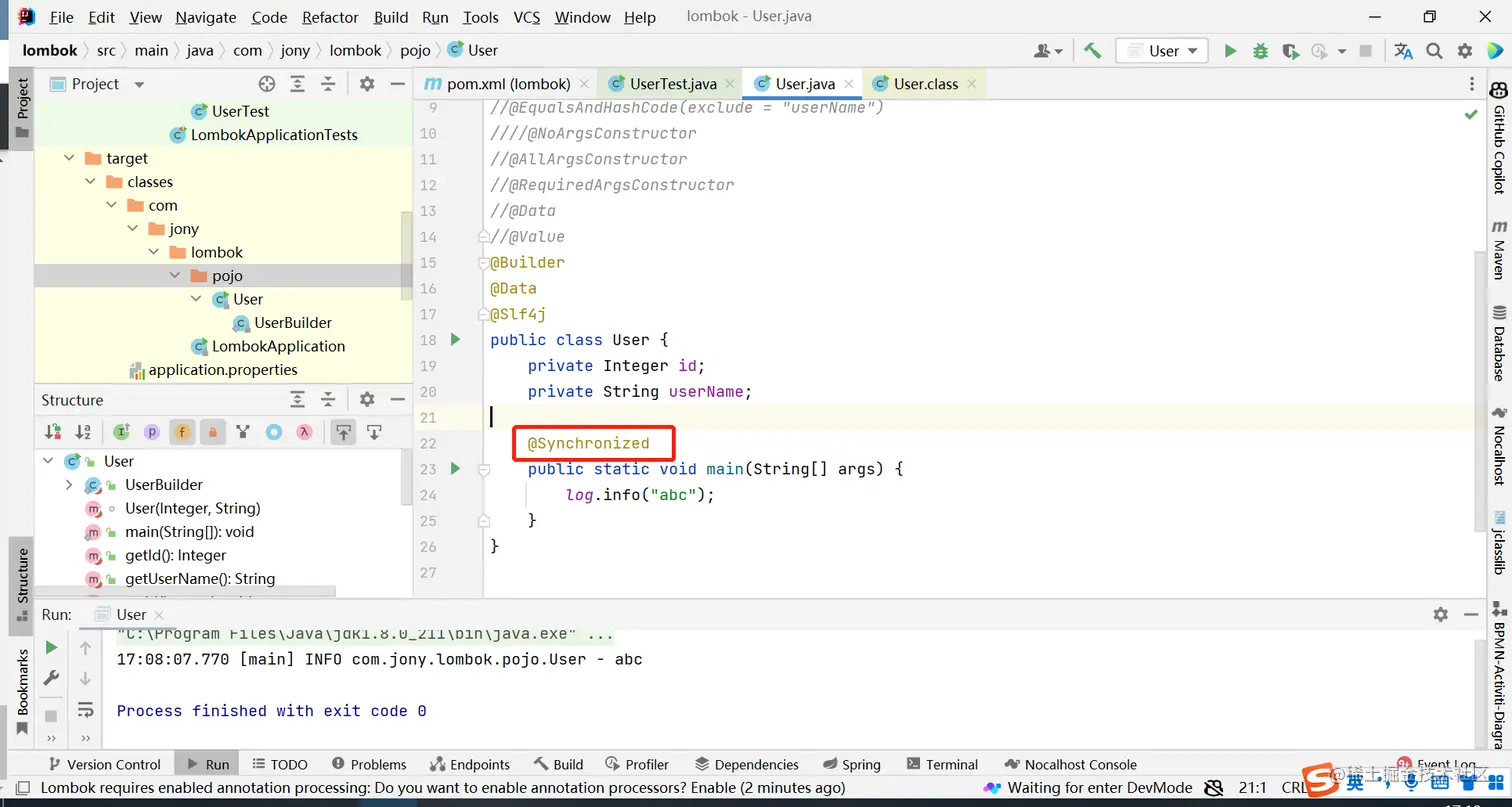Fold the main method at line 23

click(x=484, y=469)
